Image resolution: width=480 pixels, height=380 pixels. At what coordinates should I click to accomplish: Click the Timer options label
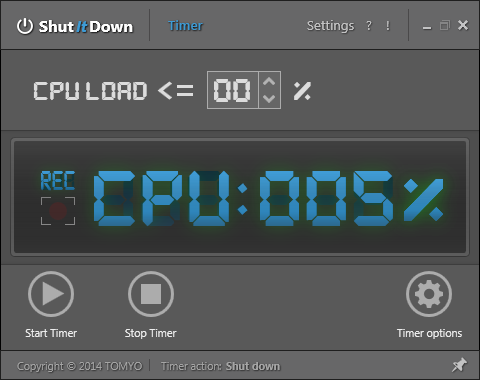pos(429,333)
